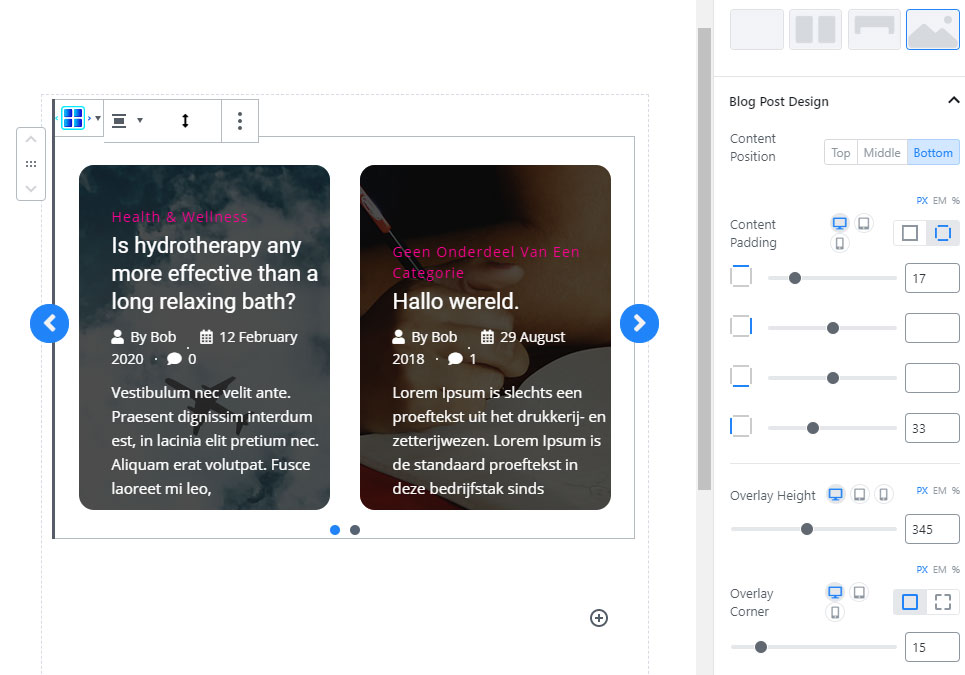The width and height of the screenshot is (965, 675).
Task: Open the 'Health & Wellness' category link
Action: 180,217
